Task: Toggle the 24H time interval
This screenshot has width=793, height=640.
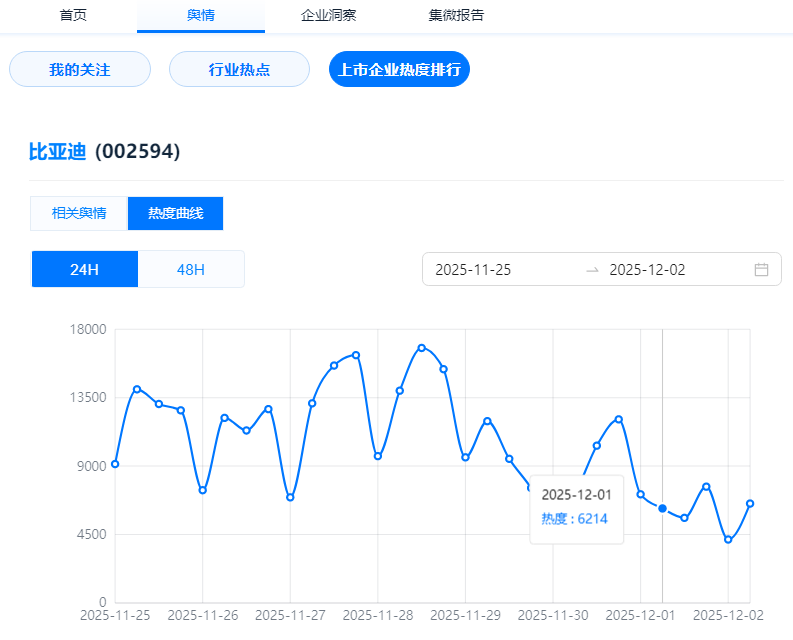Action: pyautogui.click(x=84, y=269)
